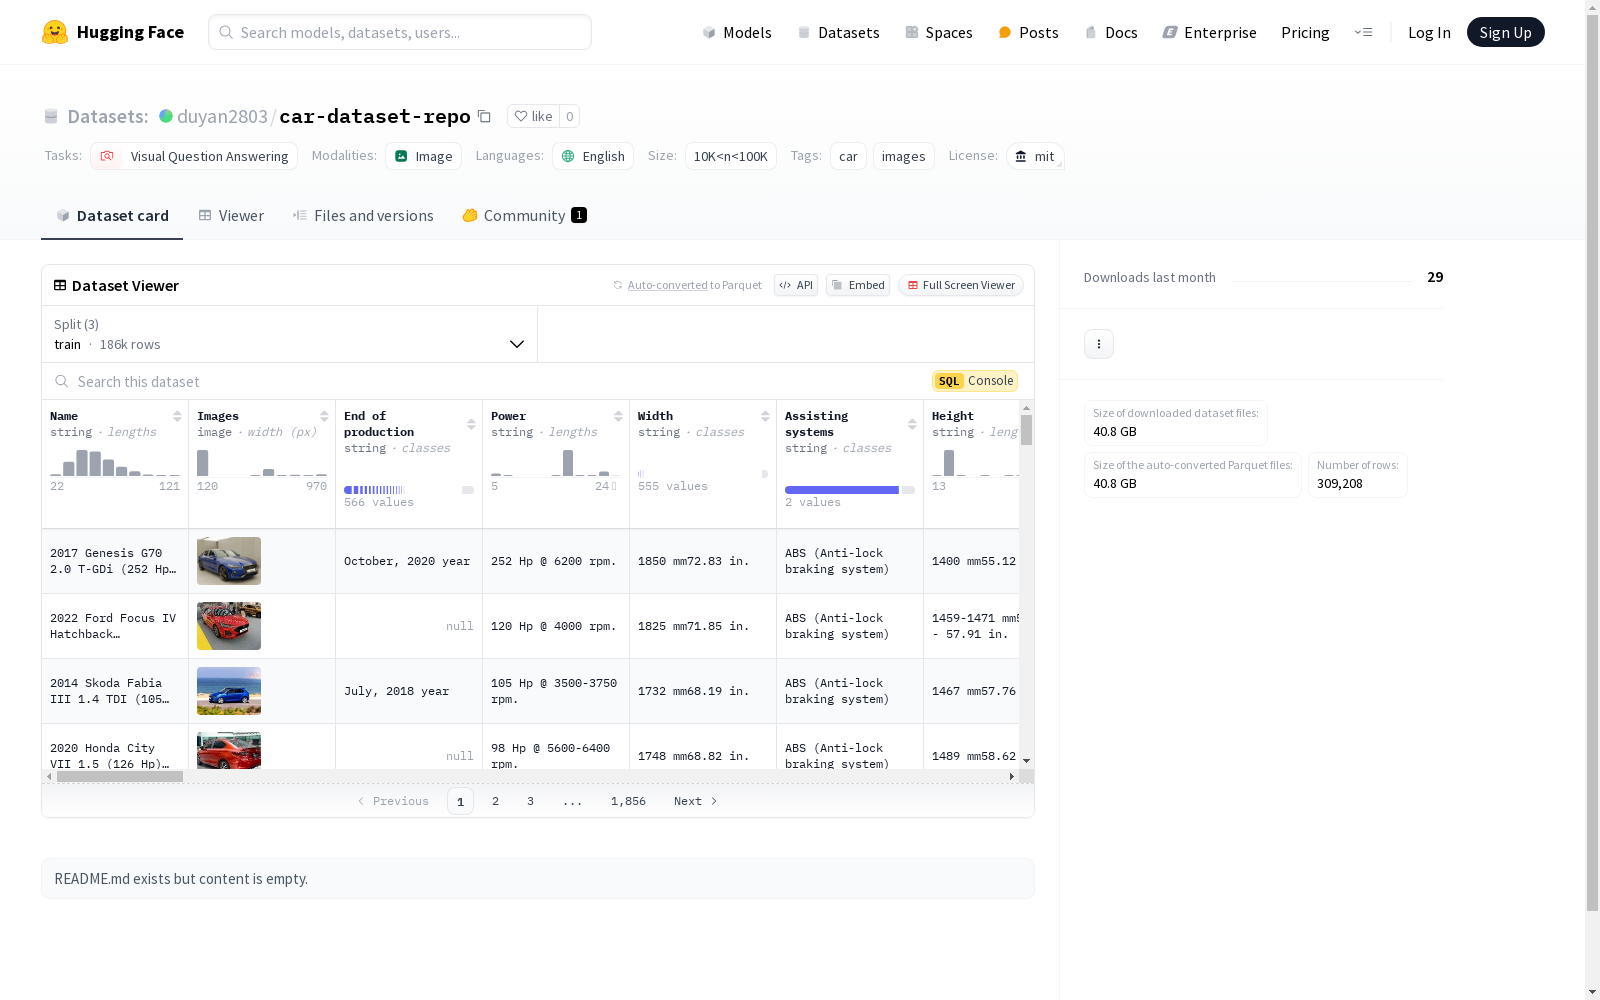Open the duyan2803 profile link

tap(222, 116)
